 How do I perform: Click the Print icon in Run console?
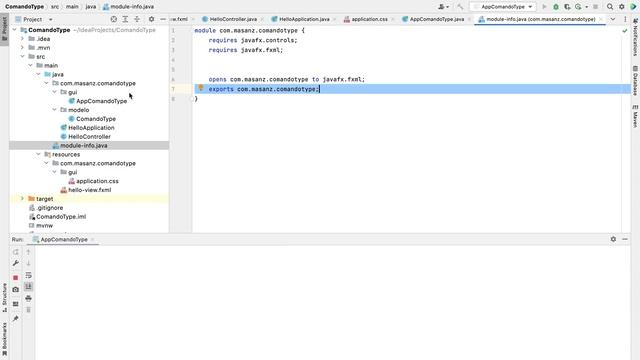28,299
